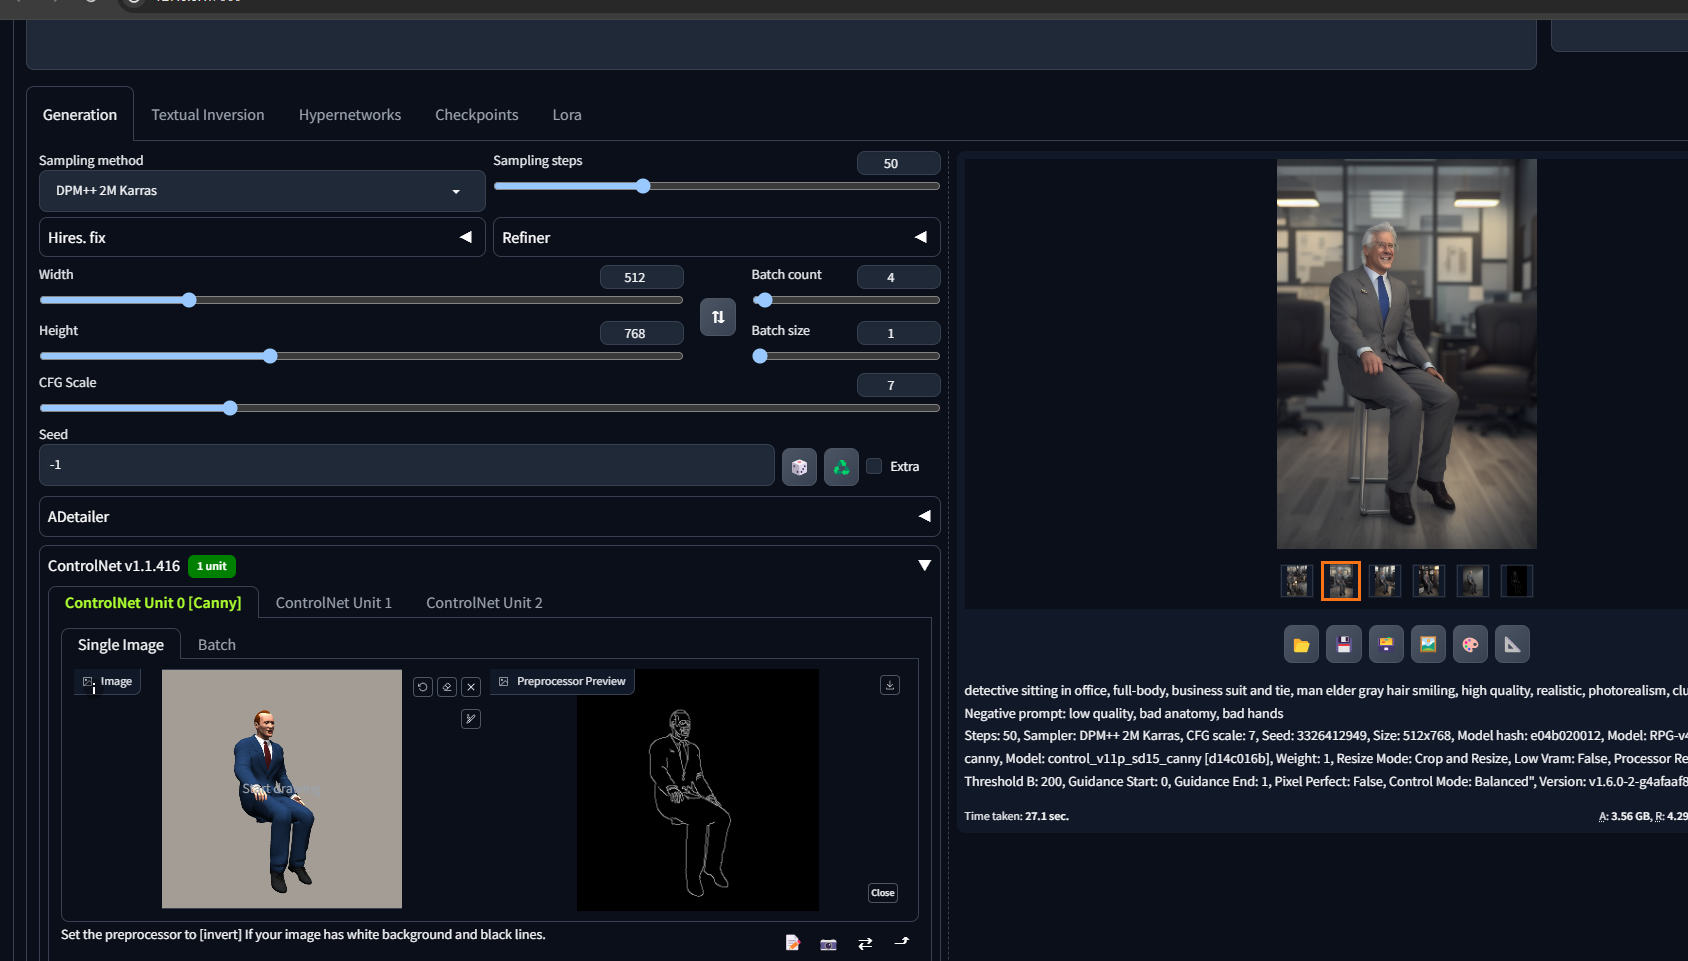
Task: Select the fourth gallery thumbnail
Action: (x=1429, y=581)
